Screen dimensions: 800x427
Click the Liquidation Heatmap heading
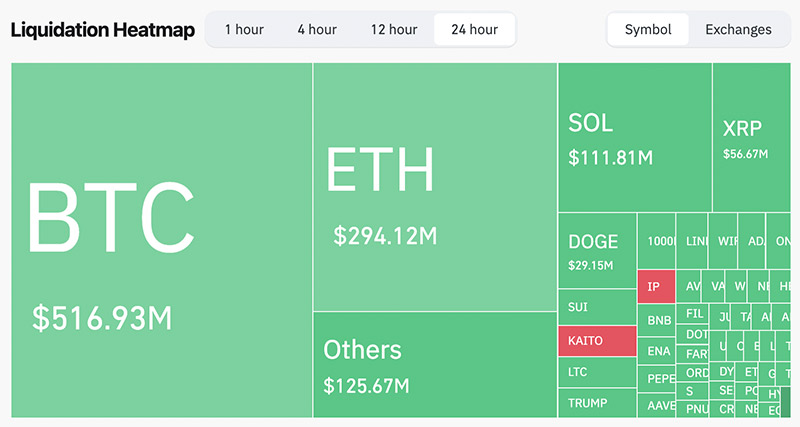[103, 30]
